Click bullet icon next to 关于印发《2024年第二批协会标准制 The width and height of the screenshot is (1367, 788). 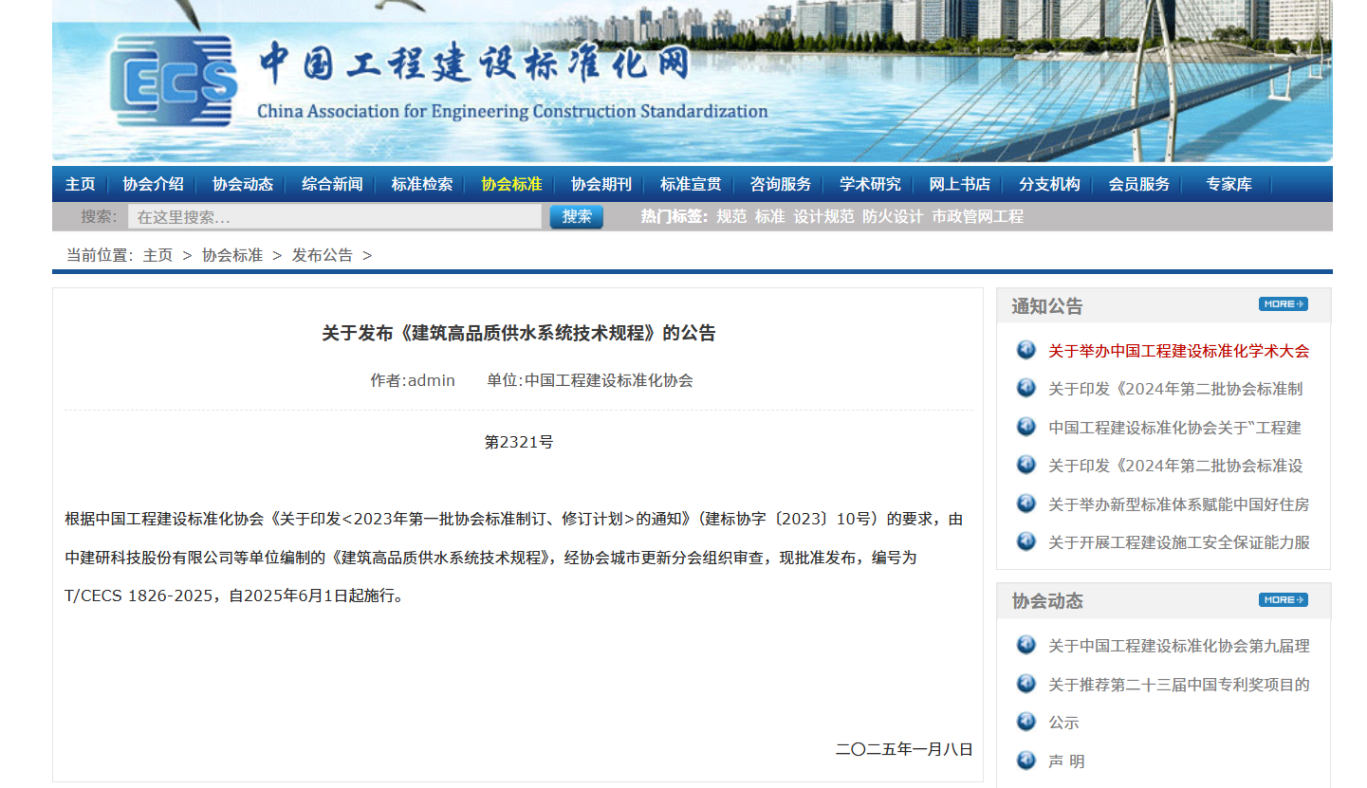pyautogui.click(x=1026, y=388)
